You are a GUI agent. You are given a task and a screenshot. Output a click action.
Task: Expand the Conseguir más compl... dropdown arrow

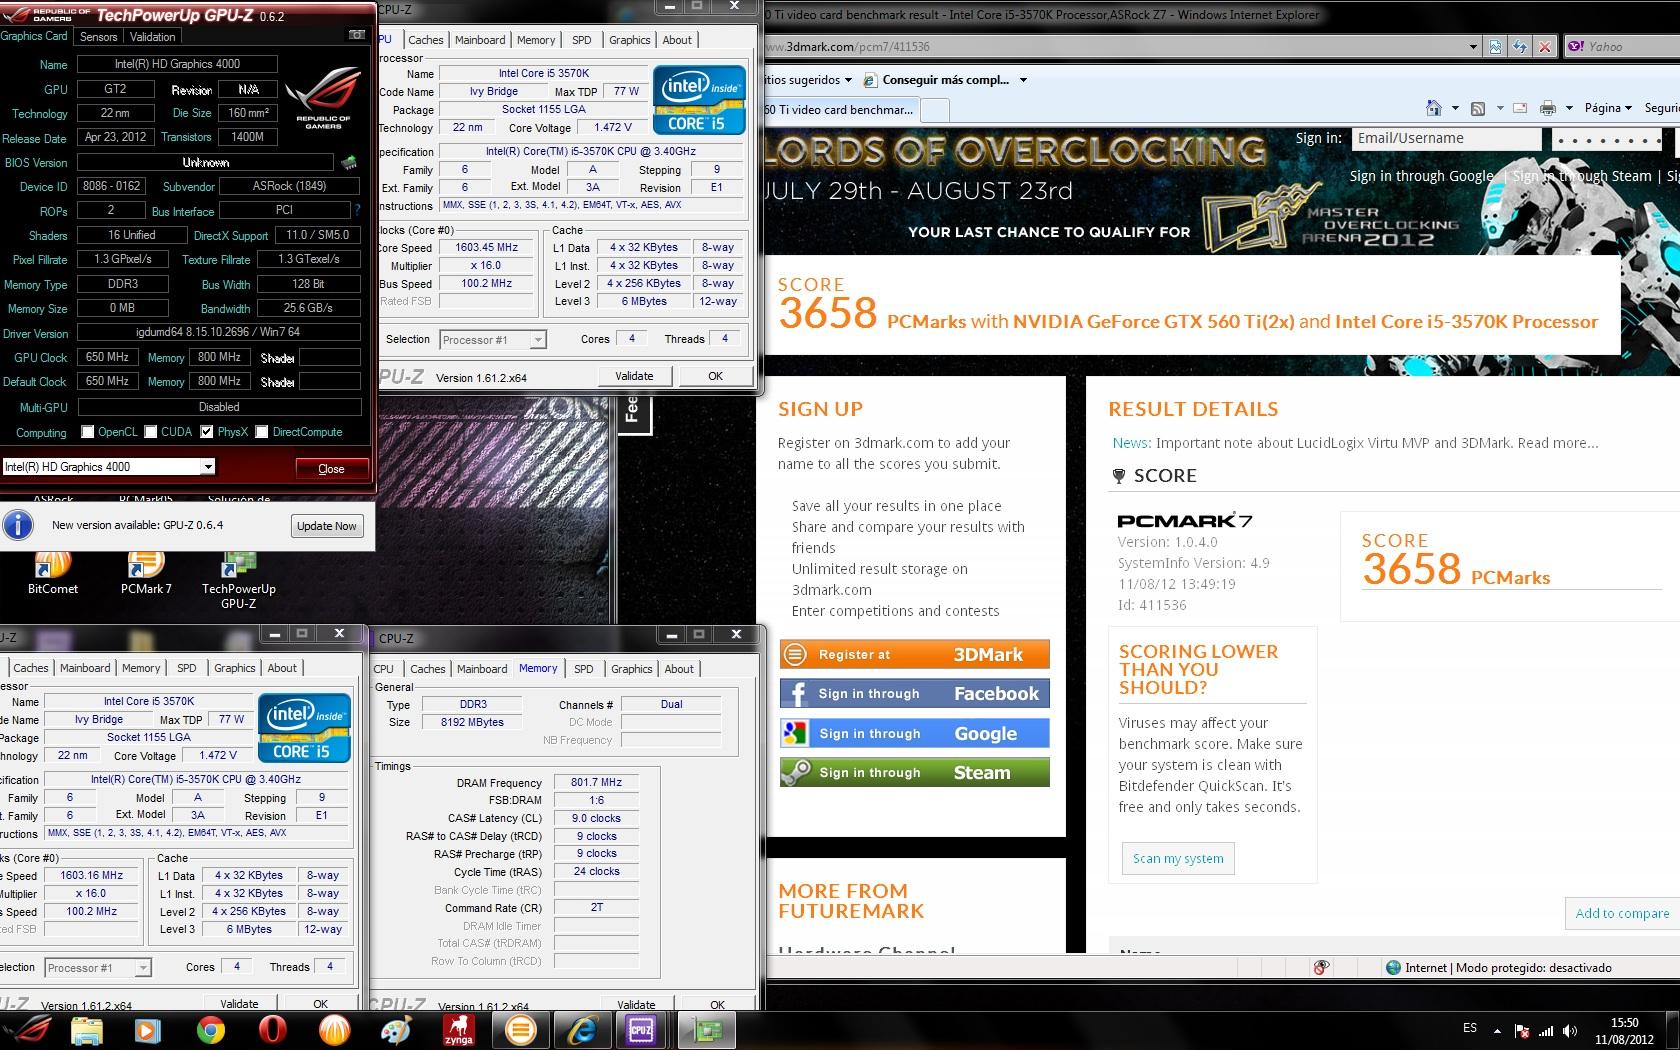click(1022, 80)
